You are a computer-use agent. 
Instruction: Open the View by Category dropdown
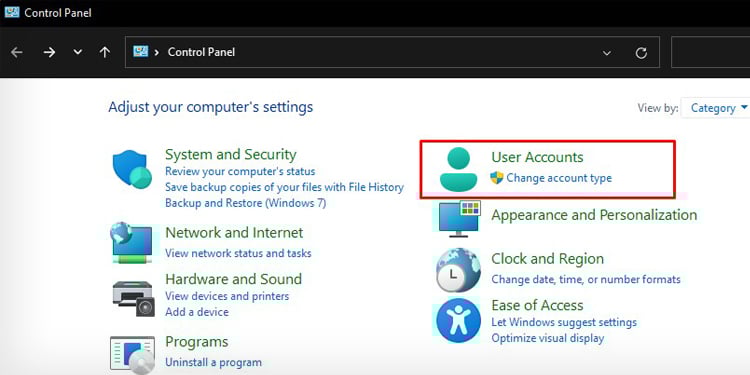point(715,108)
